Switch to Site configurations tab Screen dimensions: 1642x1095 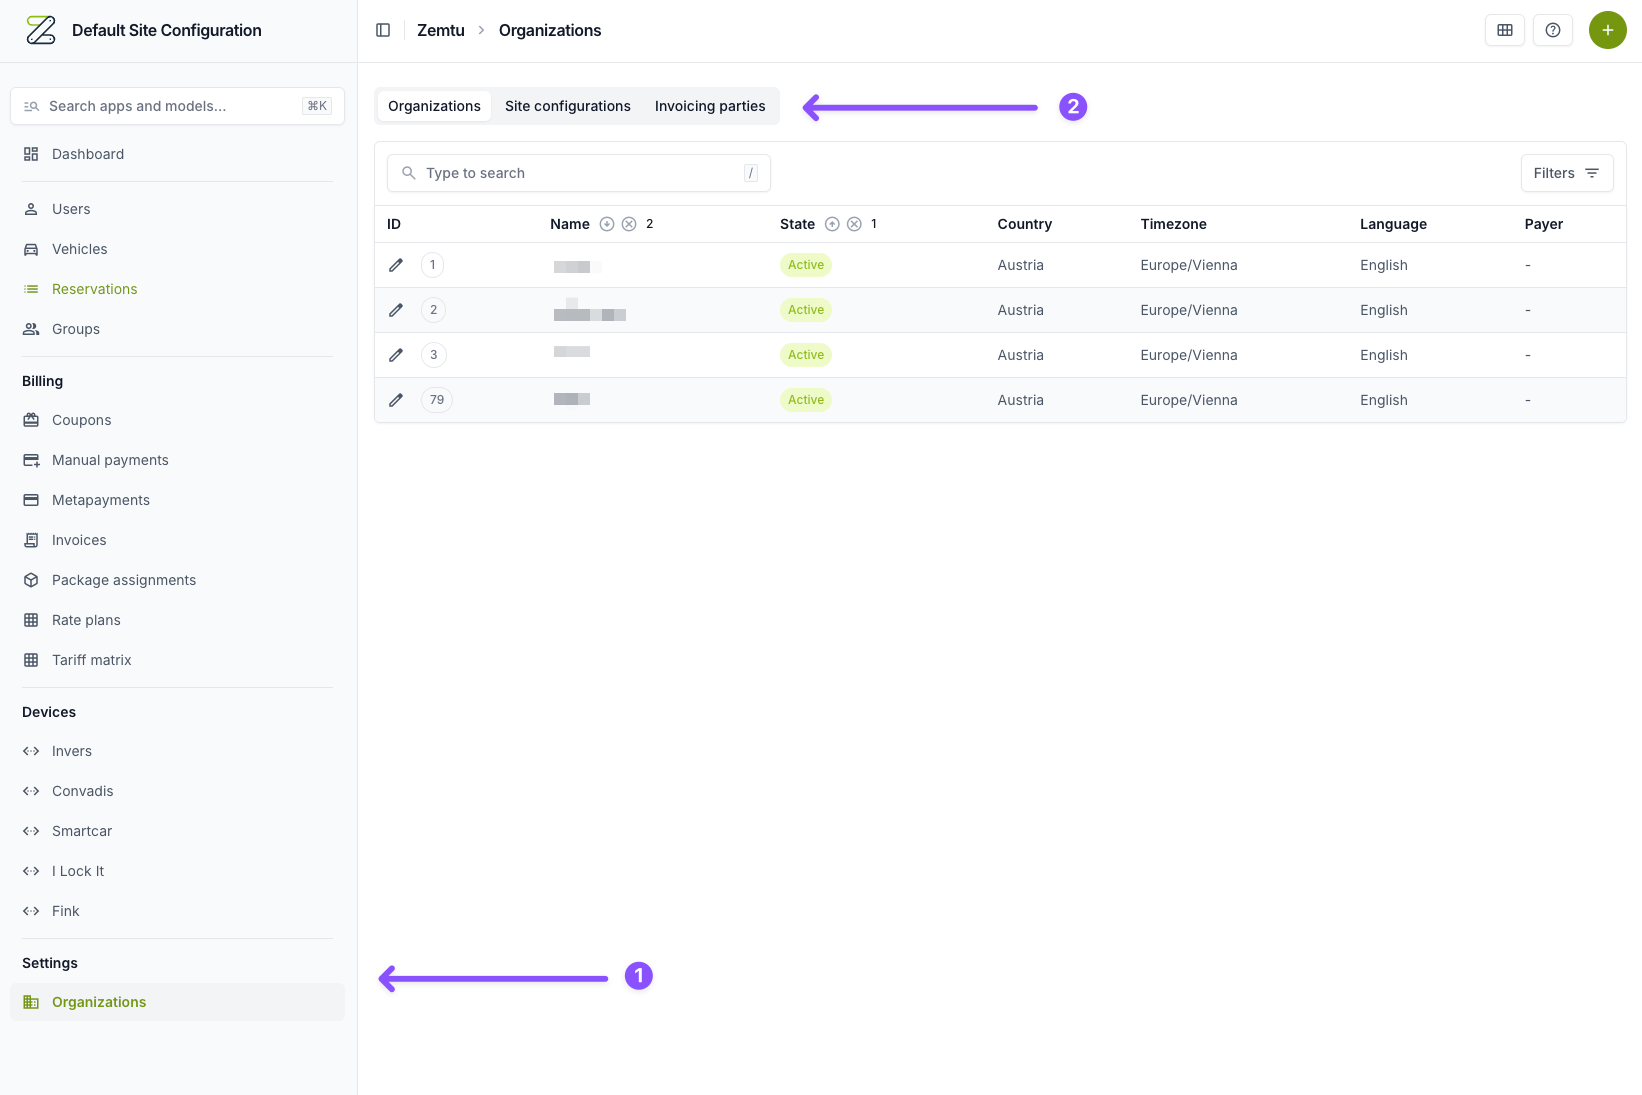coord(568,106)
